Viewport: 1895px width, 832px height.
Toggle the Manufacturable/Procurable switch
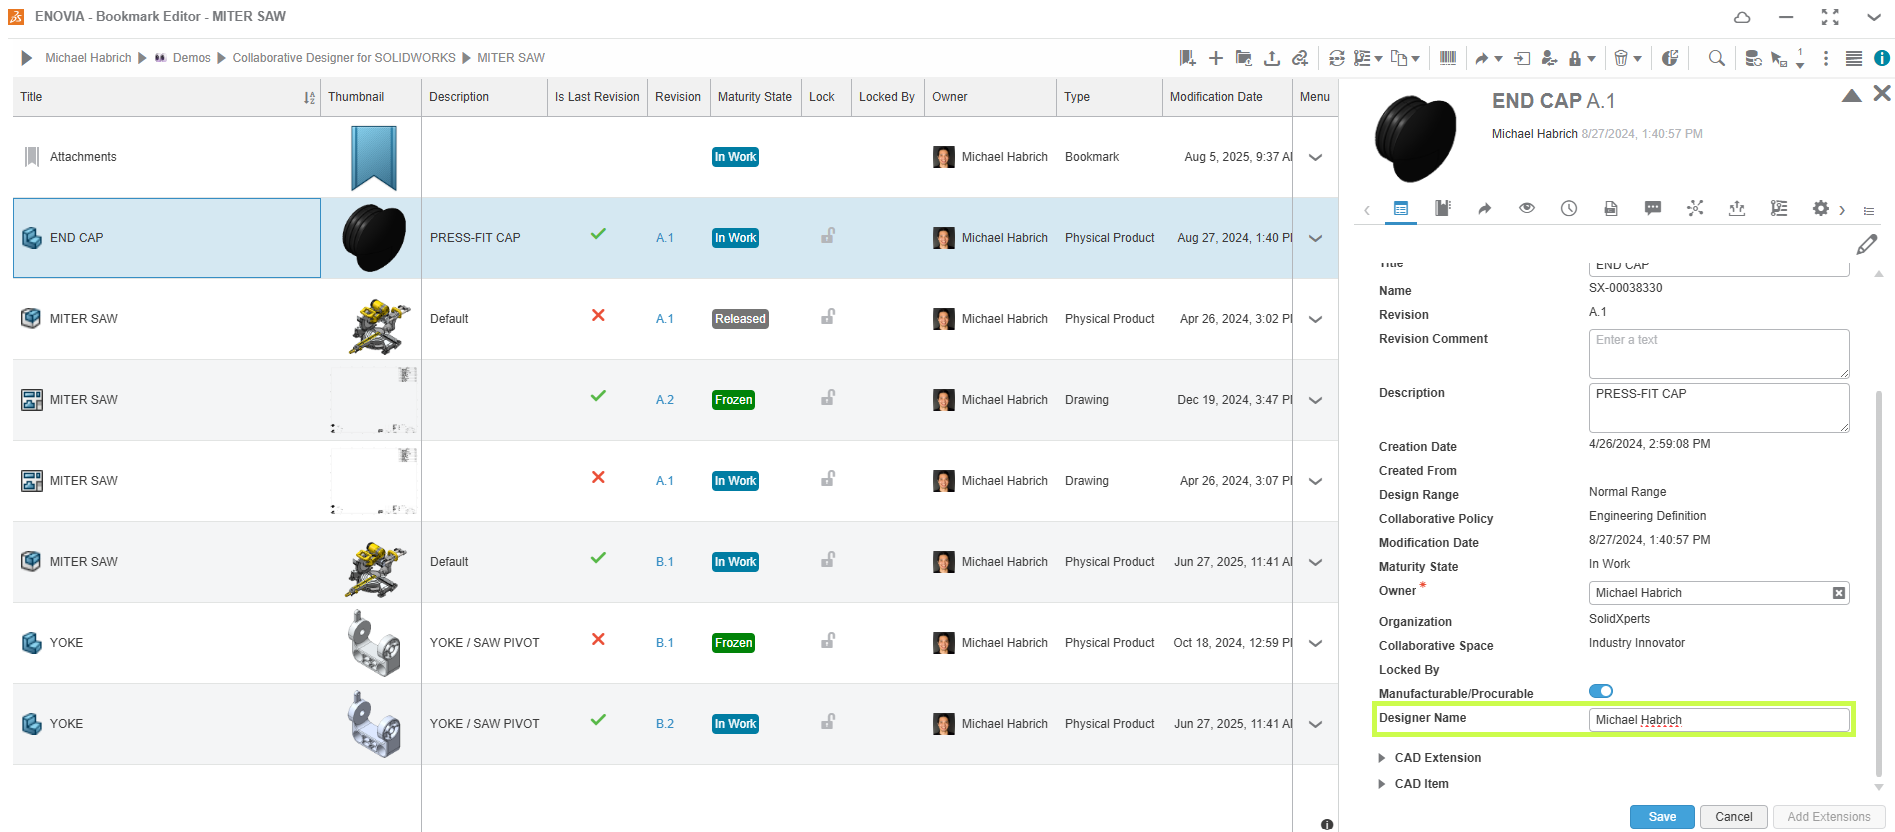coord(1600,691)
